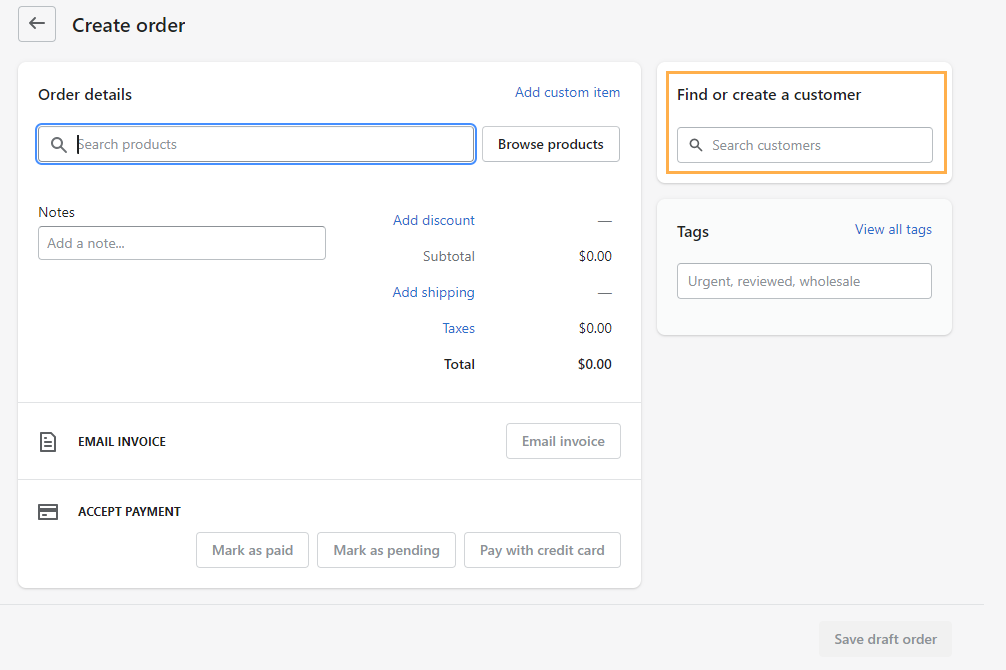The image size is (1006, 670).
Task: Click the accept payment card icon
Action: pos(48,512)
